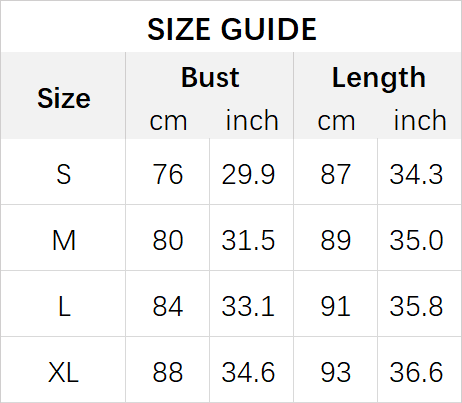Select the M size row label
The height and width of the screenshot is (403, 462).
64,240
